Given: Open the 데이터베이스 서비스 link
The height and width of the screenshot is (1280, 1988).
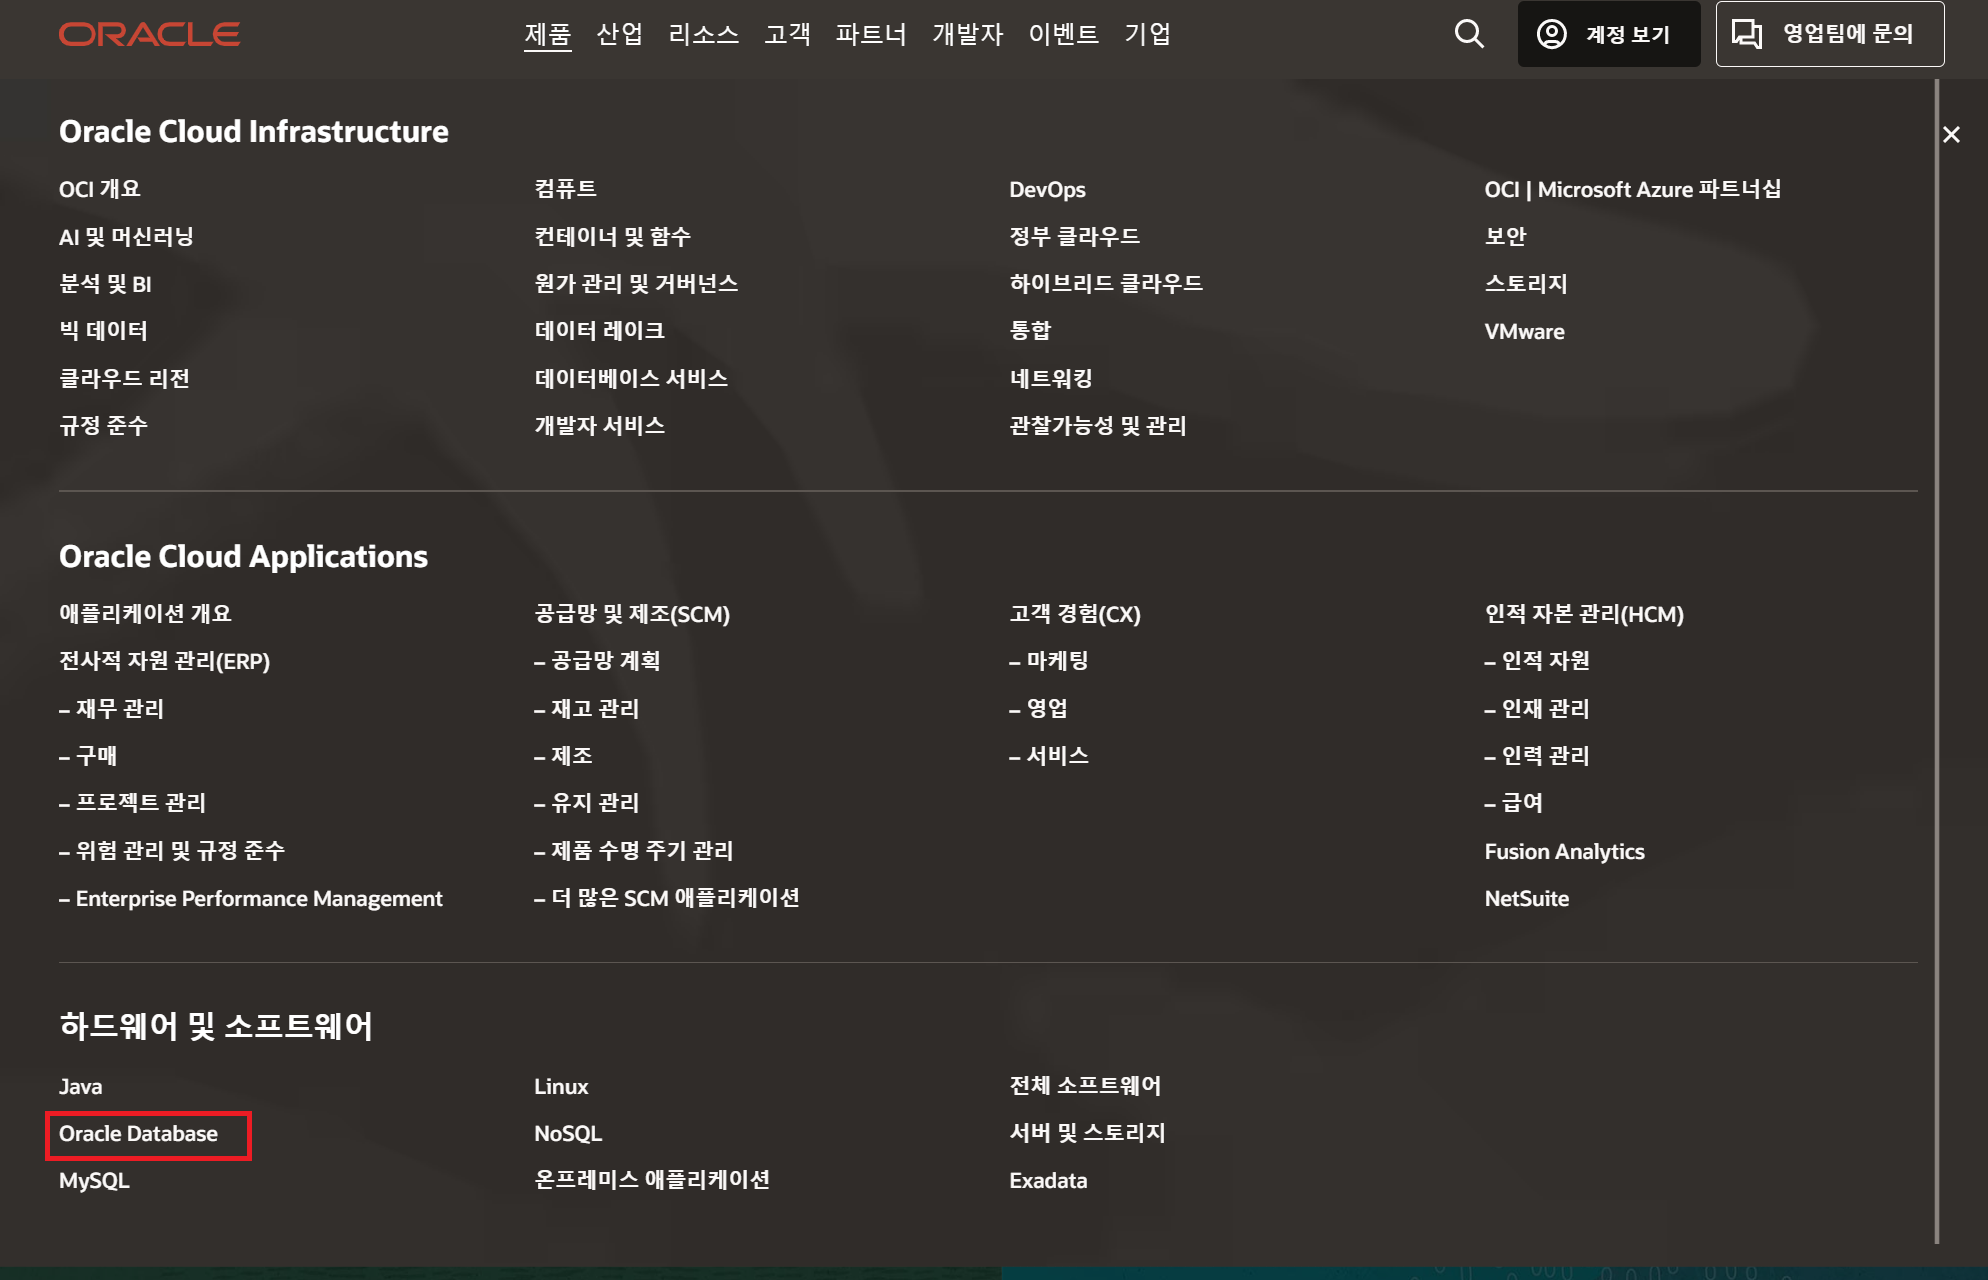Looking at the screenshot, I should click(x=631, y=379).
